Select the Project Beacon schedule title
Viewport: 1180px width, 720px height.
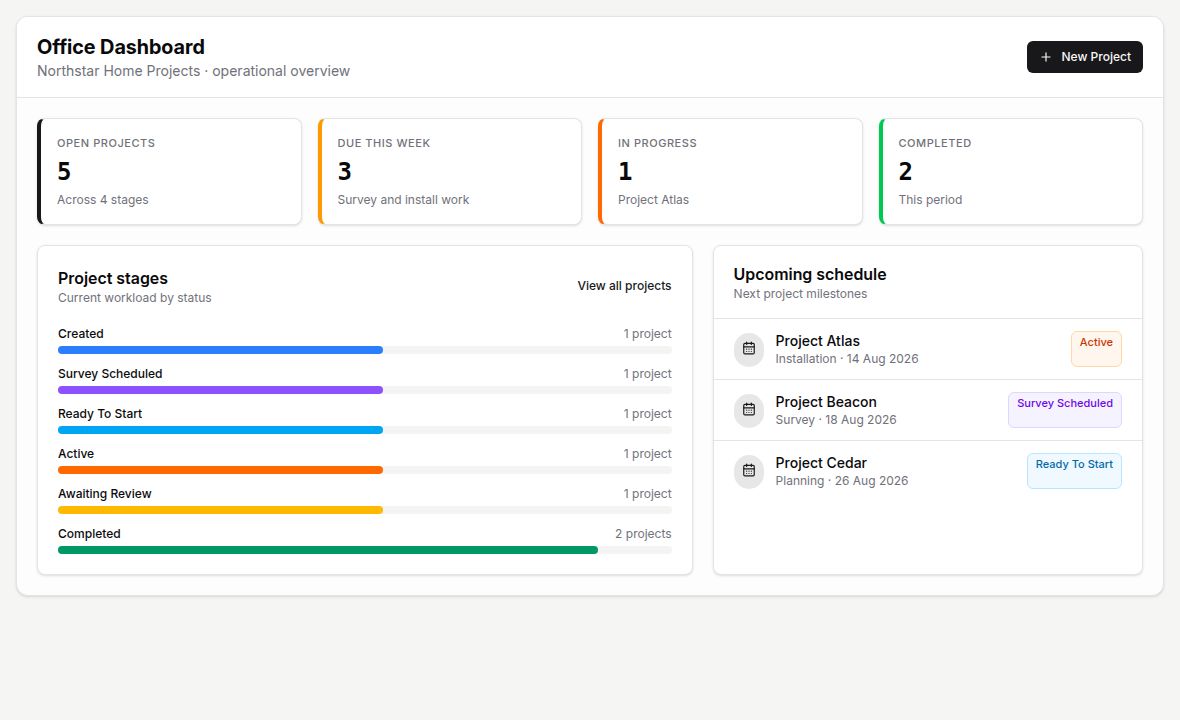point(826,402)
